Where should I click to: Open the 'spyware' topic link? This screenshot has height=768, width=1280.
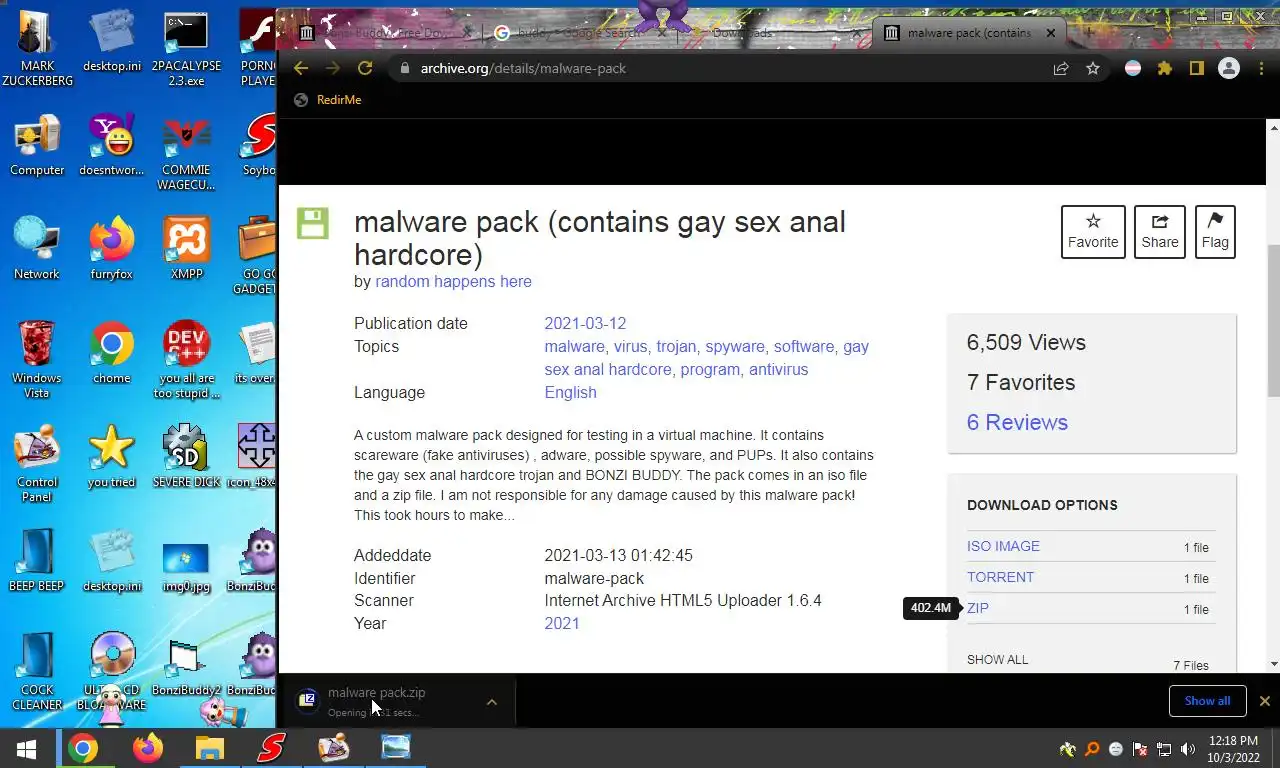pos(735,347)
